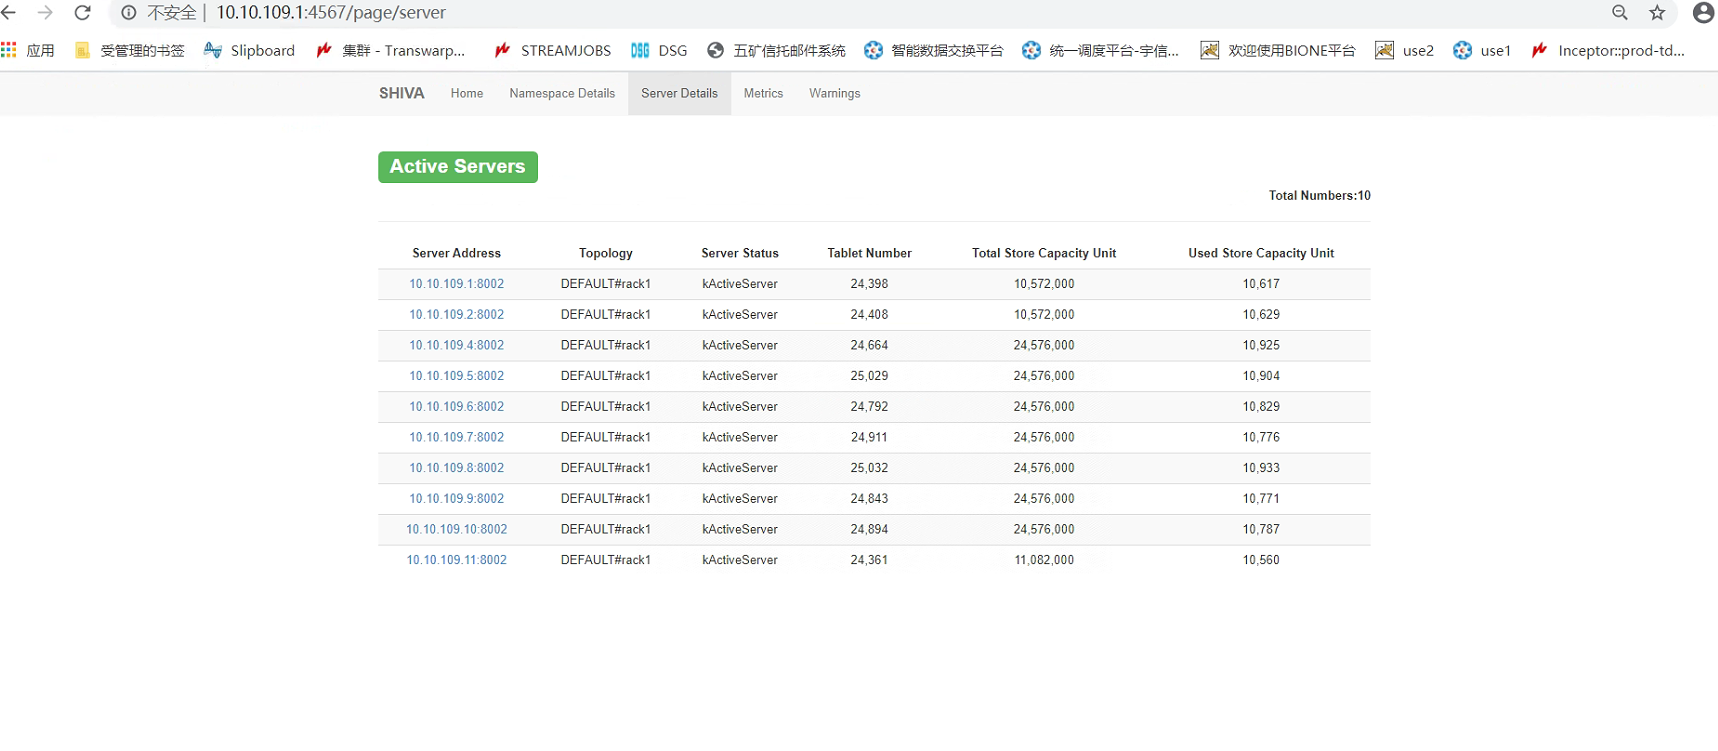Select used capacity 10,560 cell
The height and width of the screenshot is (751, 1718).
tap(1261, 560)
